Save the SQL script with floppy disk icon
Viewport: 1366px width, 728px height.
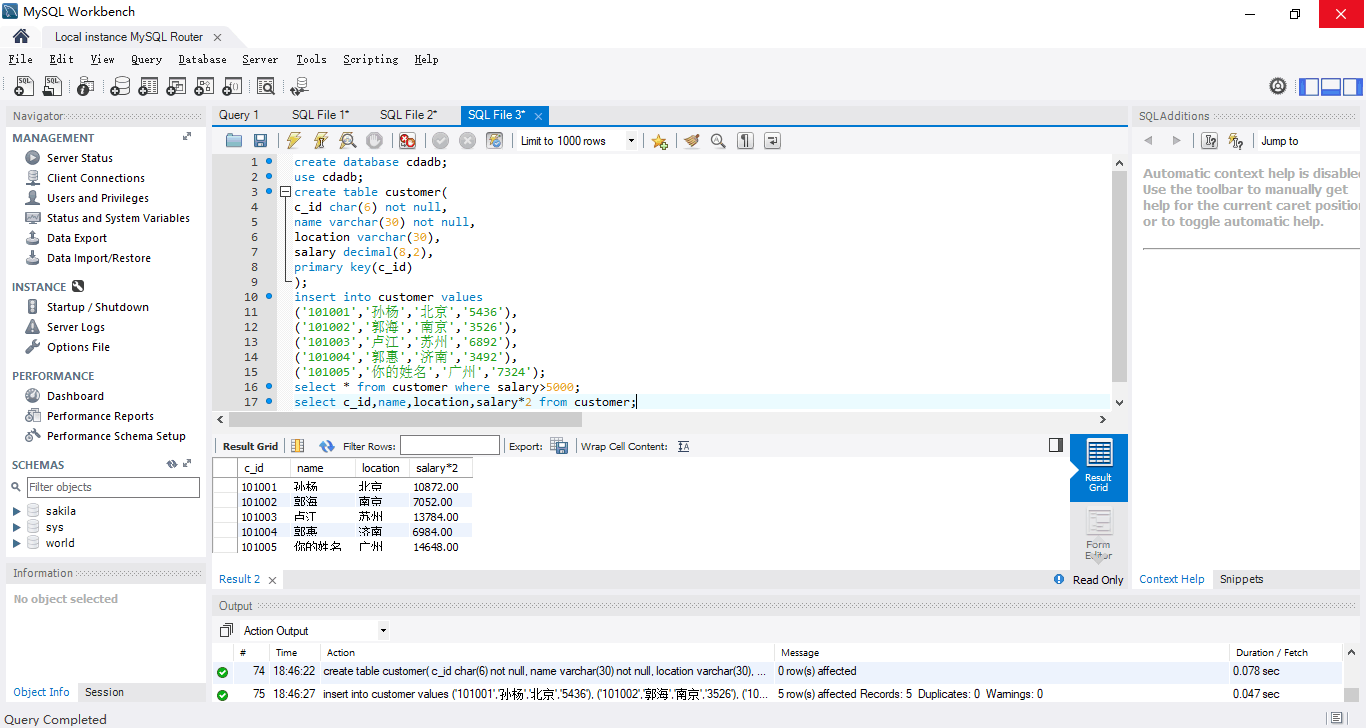click(260, 141)
